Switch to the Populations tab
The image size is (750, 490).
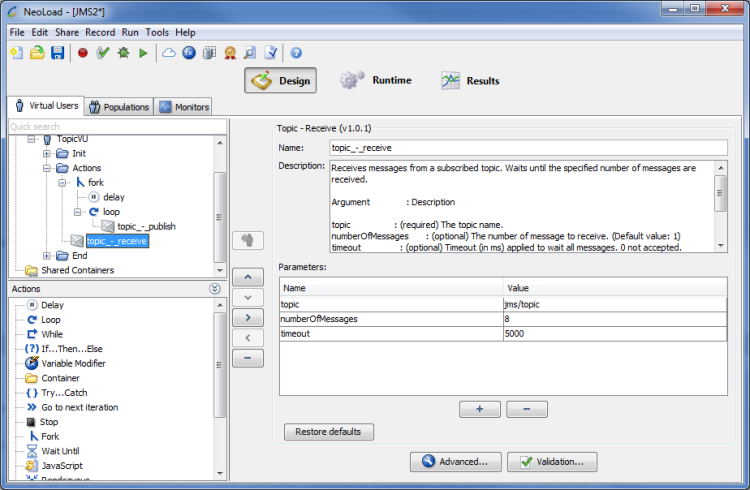[x=118, y=107]
